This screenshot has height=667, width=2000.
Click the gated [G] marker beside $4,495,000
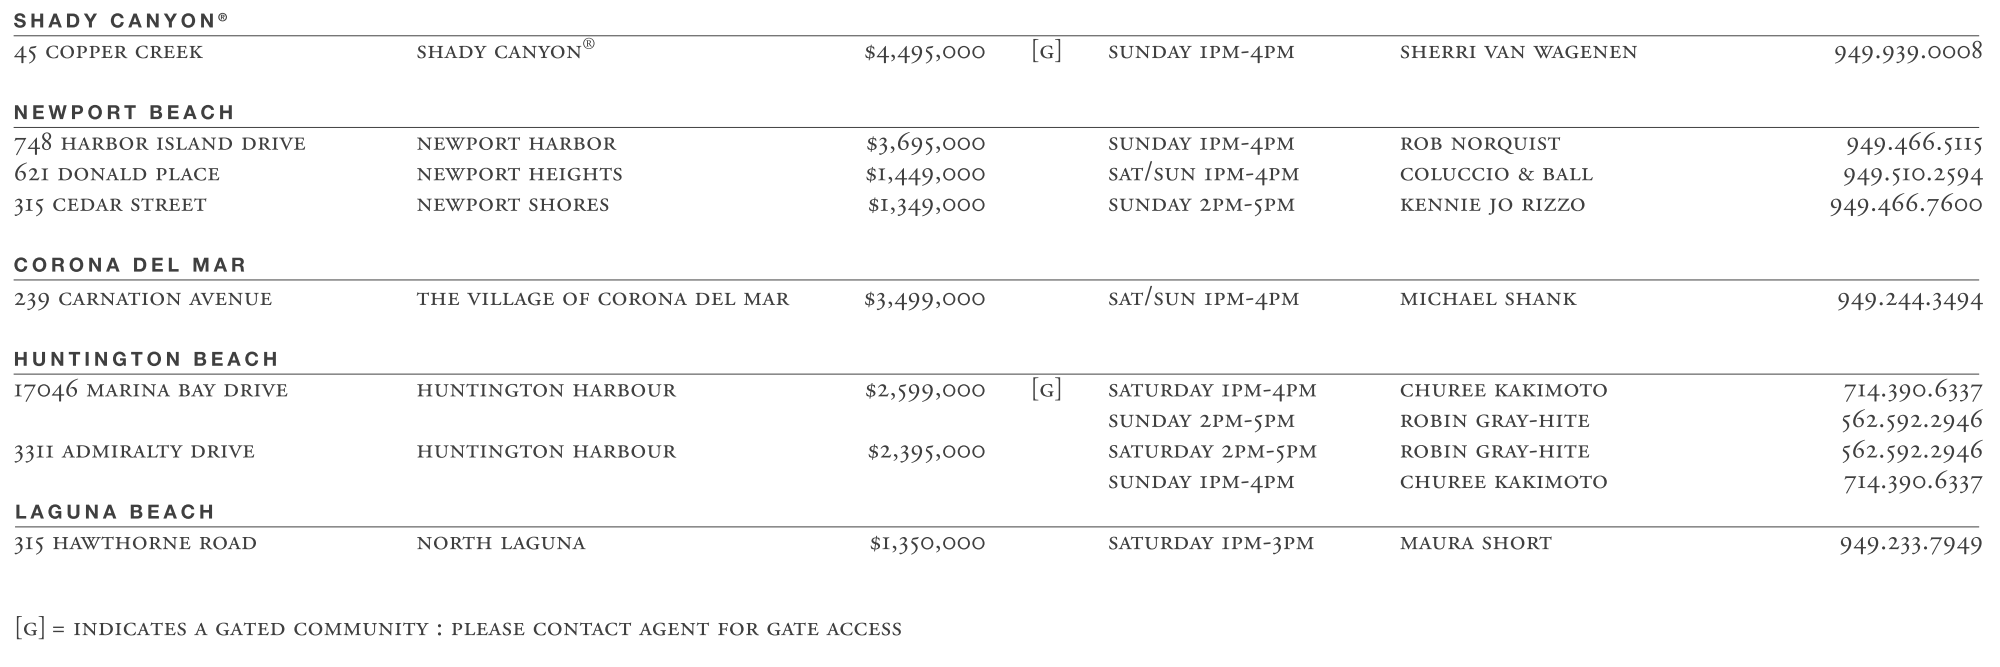pyautogui.click(x=1046, y=52)
